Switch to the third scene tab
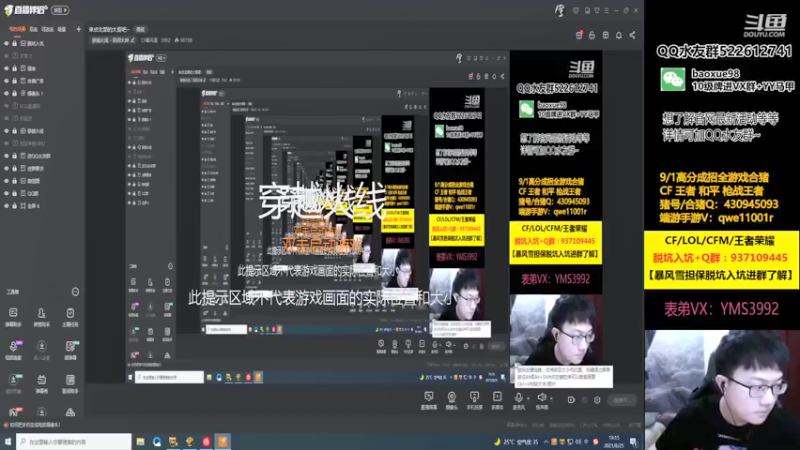This screenshot has width=800, height=450. click(x=47, y=29)
